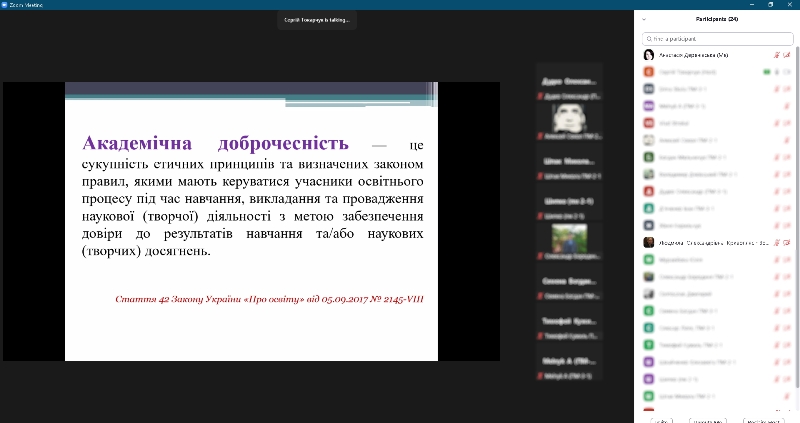Click the Unmute Me button
The image size is (800, 423).
click(708, 421)
